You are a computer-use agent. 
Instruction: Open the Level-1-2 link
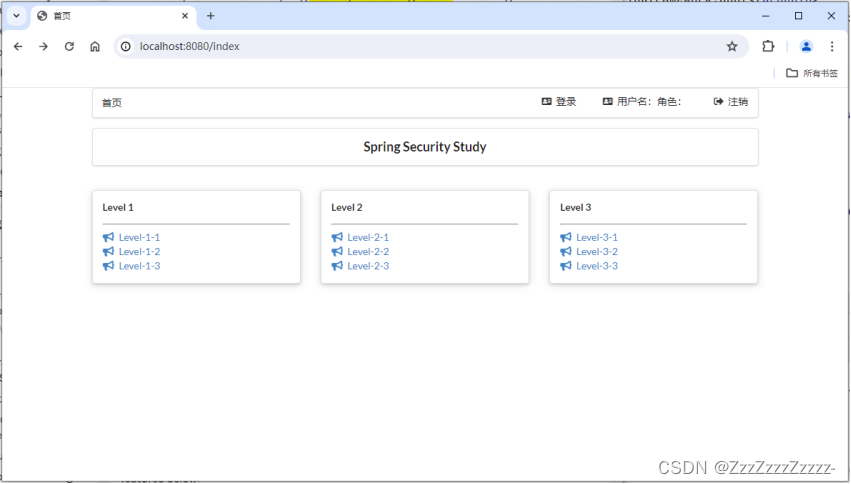coord(139,252)
